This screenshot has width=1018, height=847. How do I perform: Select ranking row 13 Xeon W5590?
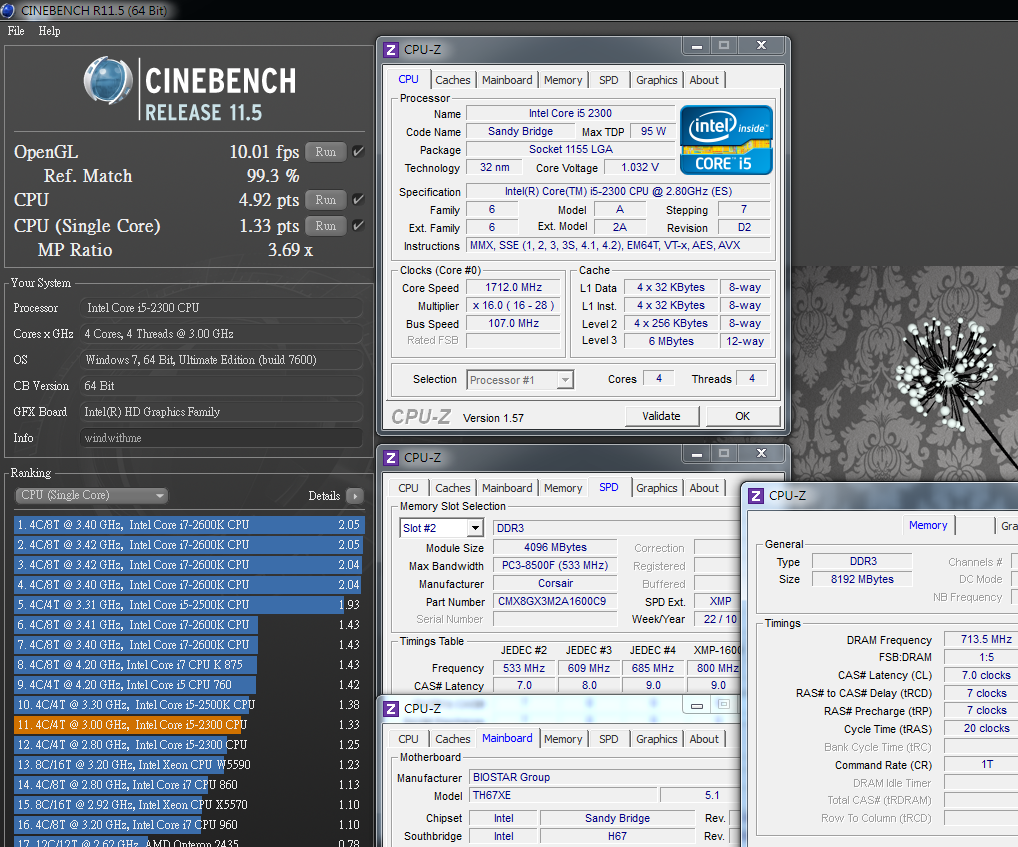(x=189, y=765)
